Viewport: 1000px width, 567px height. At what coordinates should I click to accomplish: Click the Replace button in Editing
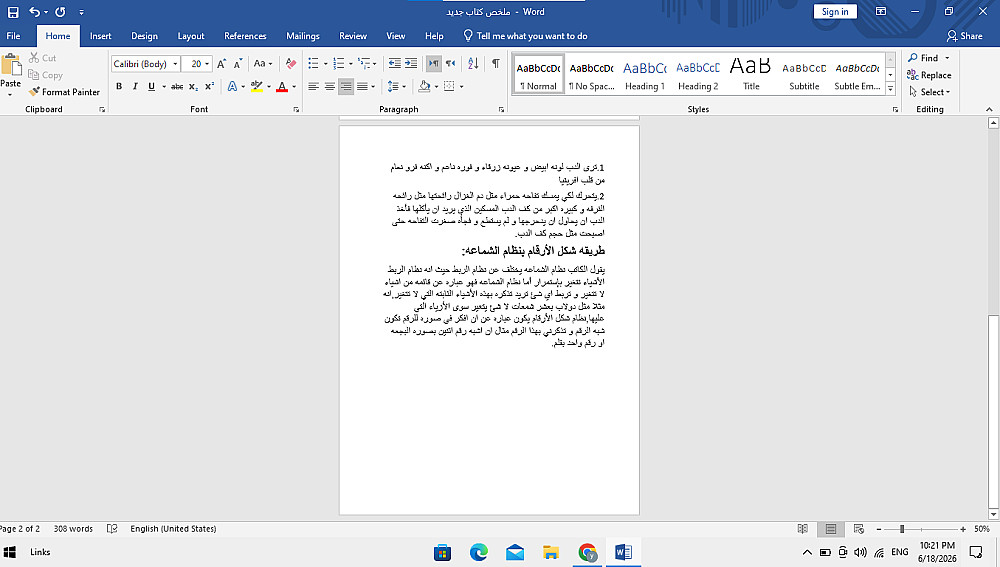click(x=930, y=75)
